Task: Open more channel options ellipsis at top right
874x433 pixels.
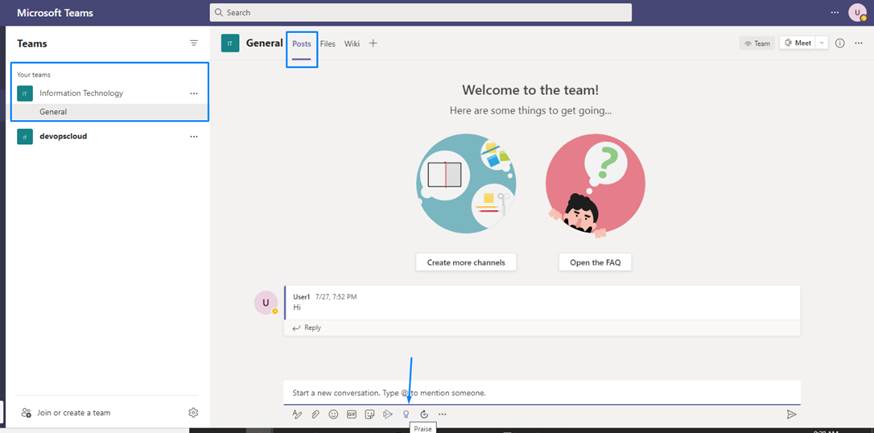Action: pyautogui.click(x=859, y=43)
